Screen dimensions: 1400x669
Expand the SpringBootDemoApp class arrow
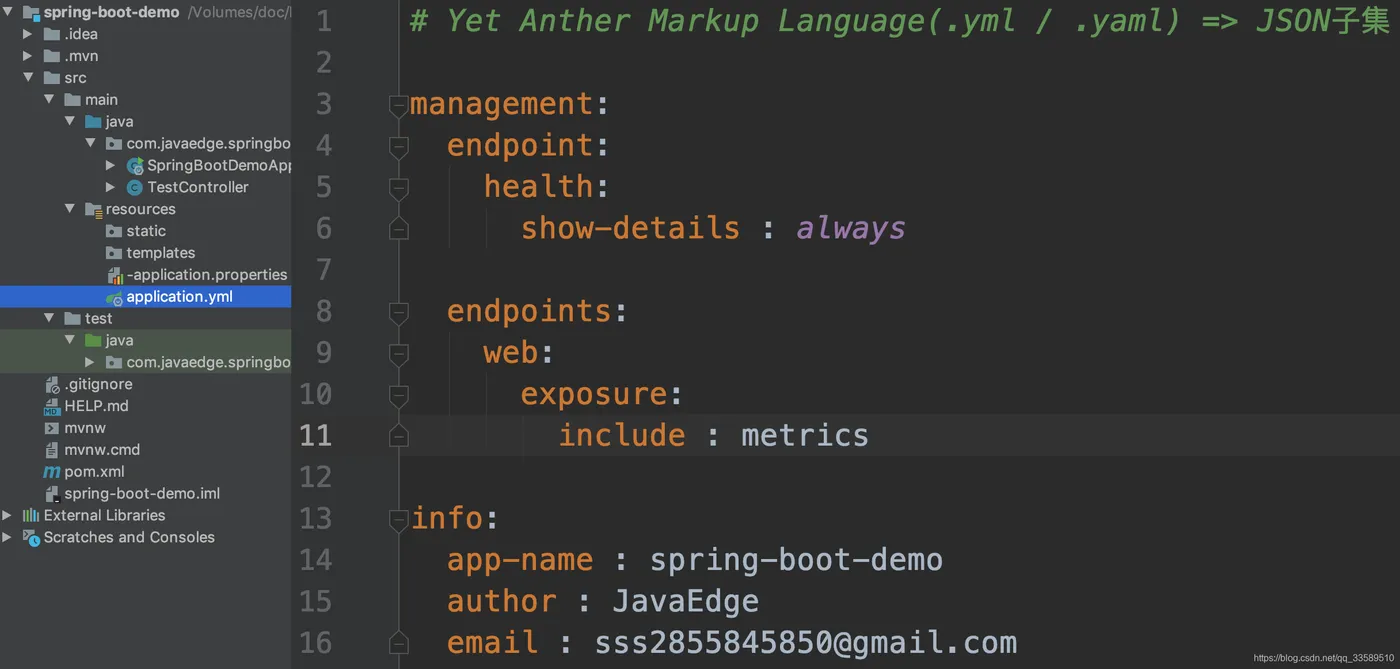point(111,166)
